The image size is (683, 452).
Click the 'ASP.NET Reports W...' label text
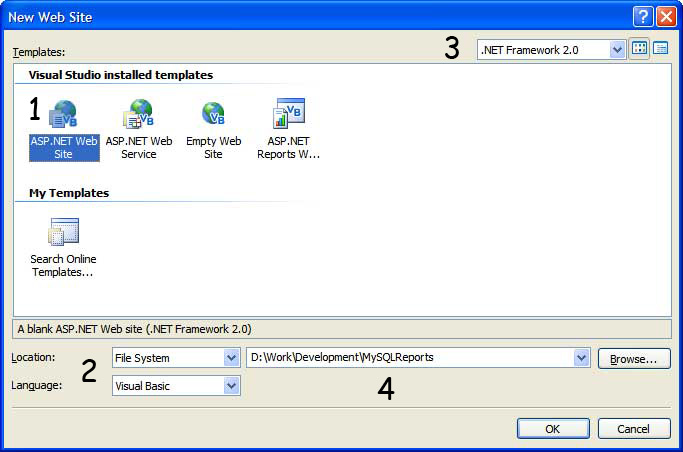click(x=288, y=148)
